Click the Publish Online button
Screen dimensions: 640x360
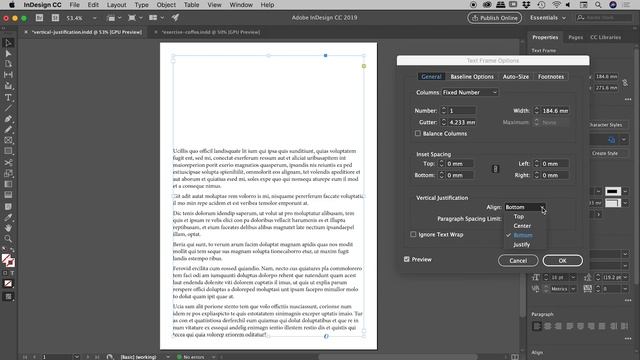point(494,18)
